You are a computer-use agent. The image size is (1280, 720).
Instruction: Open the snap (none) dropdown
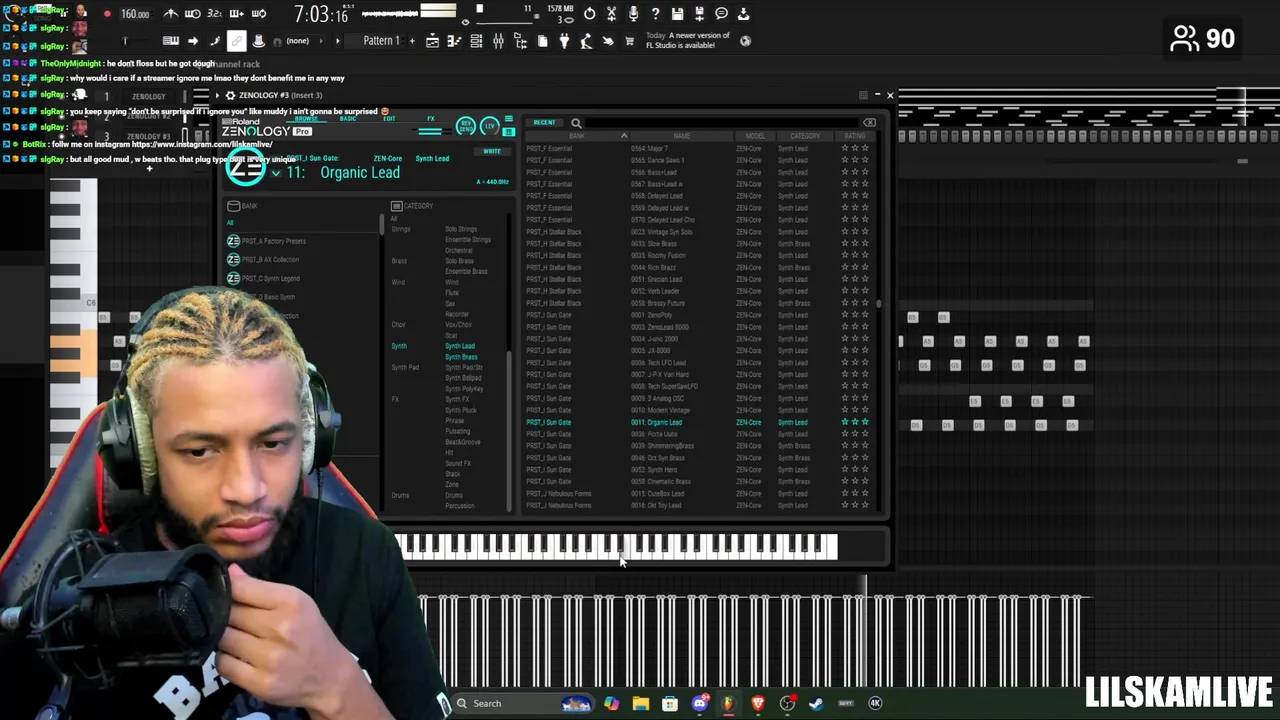click(304, 41)
